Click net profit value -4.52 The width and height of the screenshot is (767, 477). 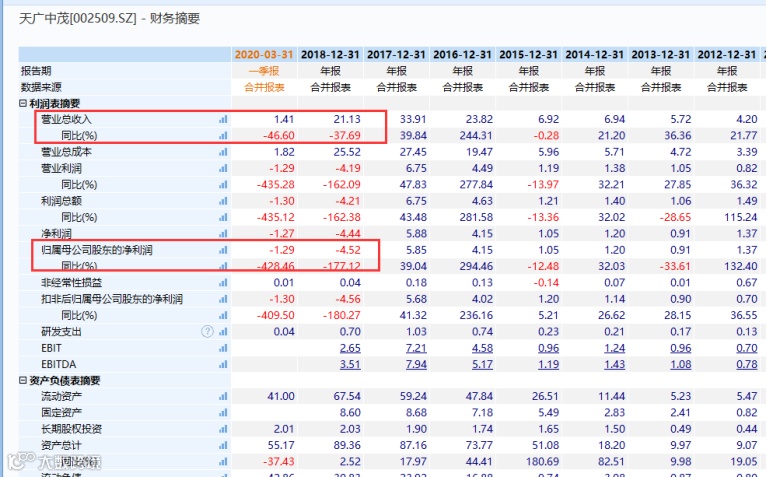pyautogui.click(x=348, y=250)
